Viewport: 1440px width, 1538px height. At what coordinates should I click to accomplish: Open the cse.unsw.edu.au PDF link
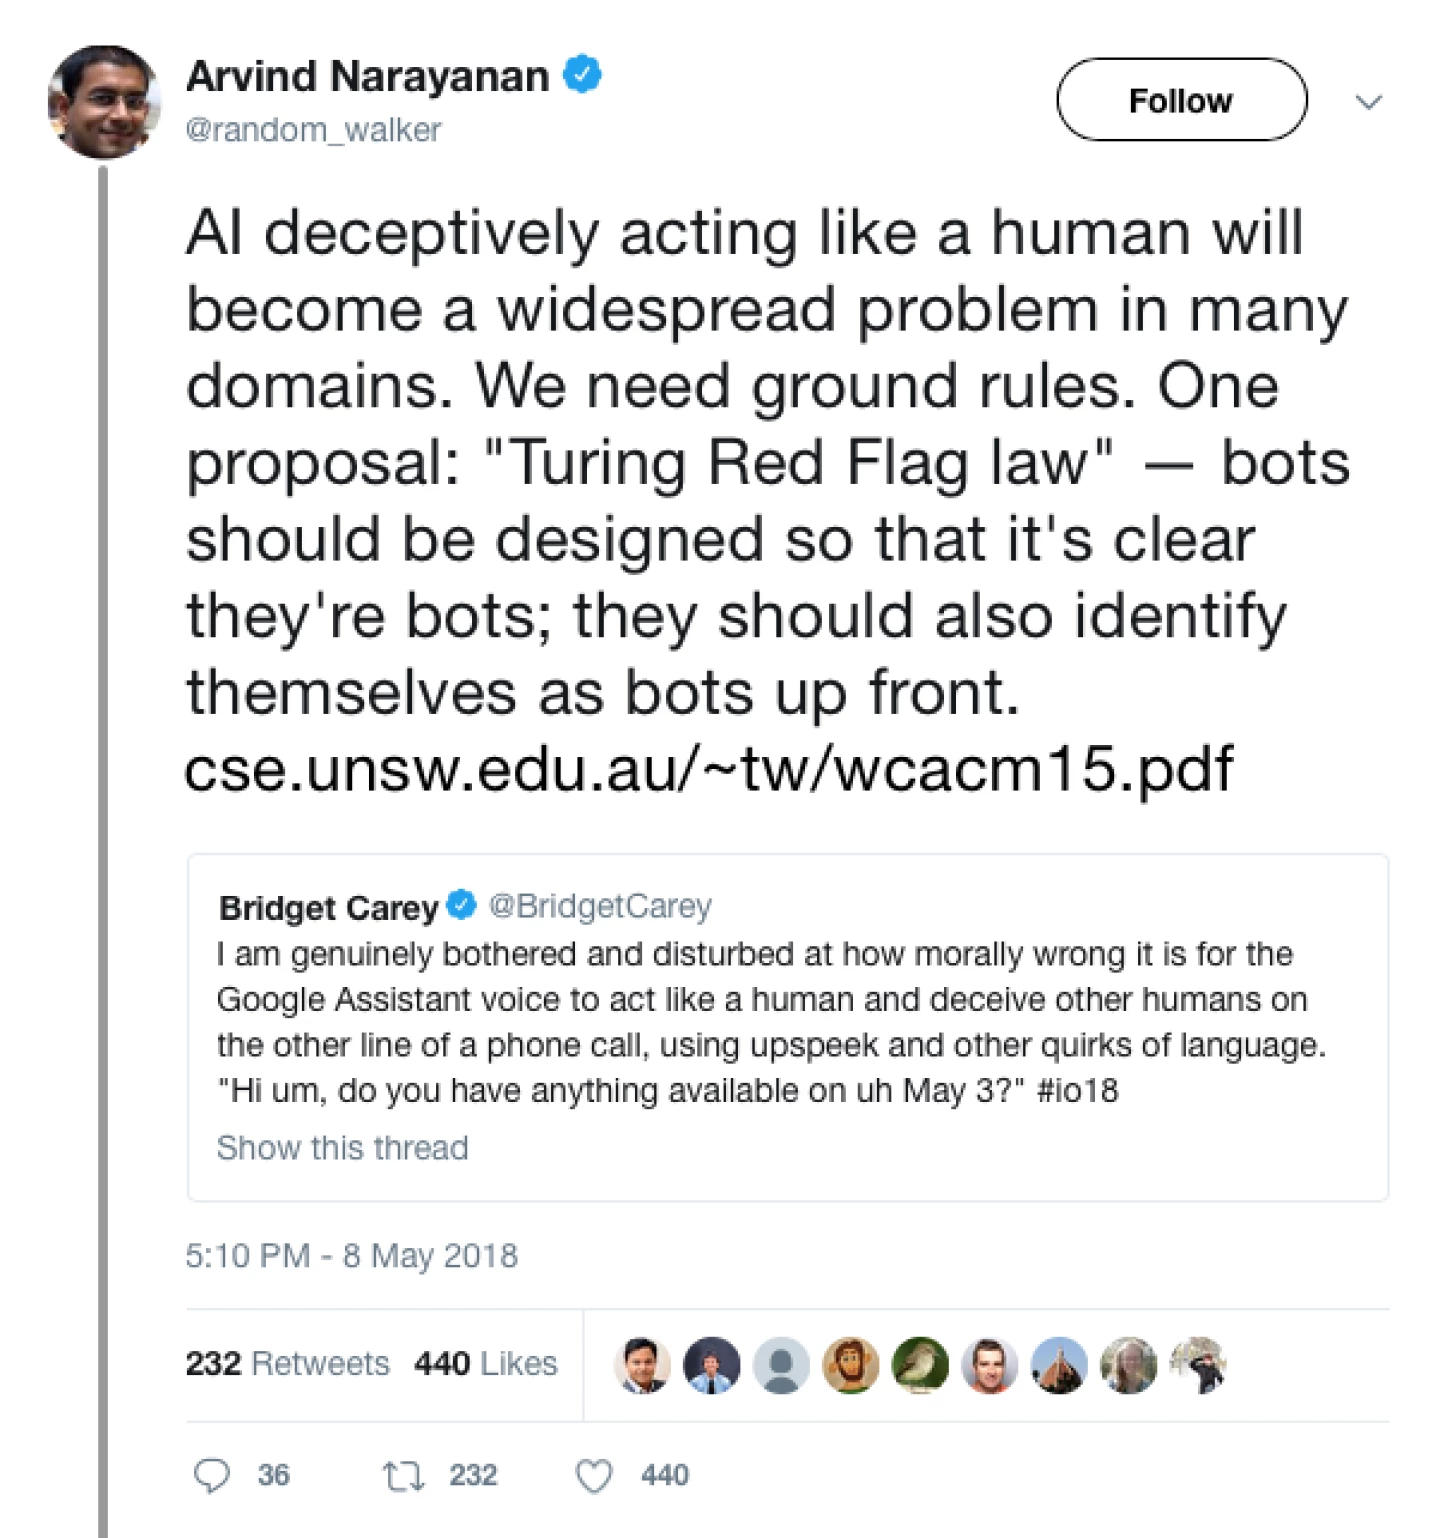click(x=709, y=768)
